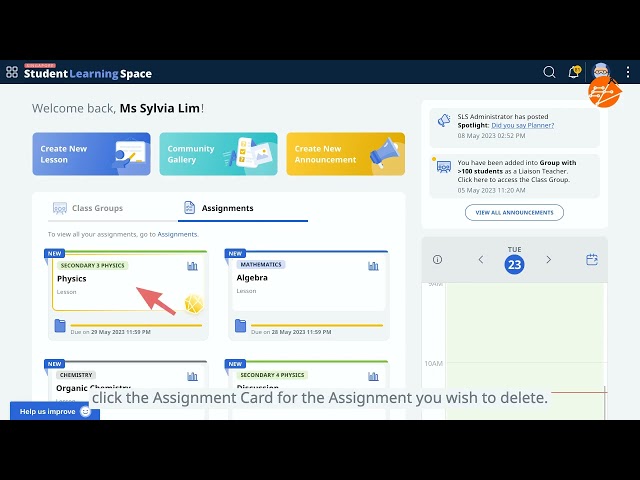
Task: Open the Group with >100 students notification
Action: click(514, 176)
